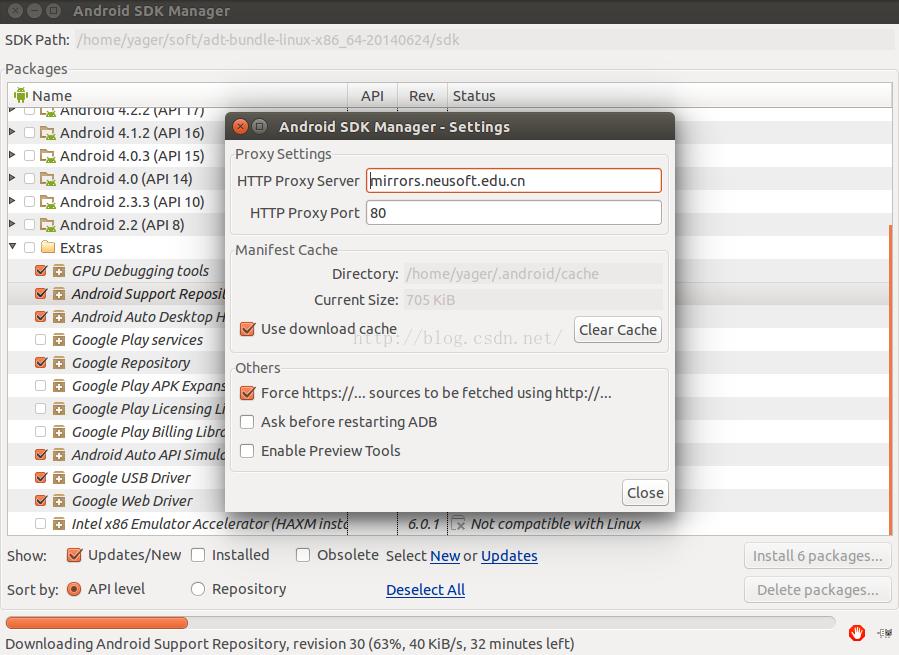
Task: Expand the Android 2.3.3 (API 10) node
Action: 12,202
